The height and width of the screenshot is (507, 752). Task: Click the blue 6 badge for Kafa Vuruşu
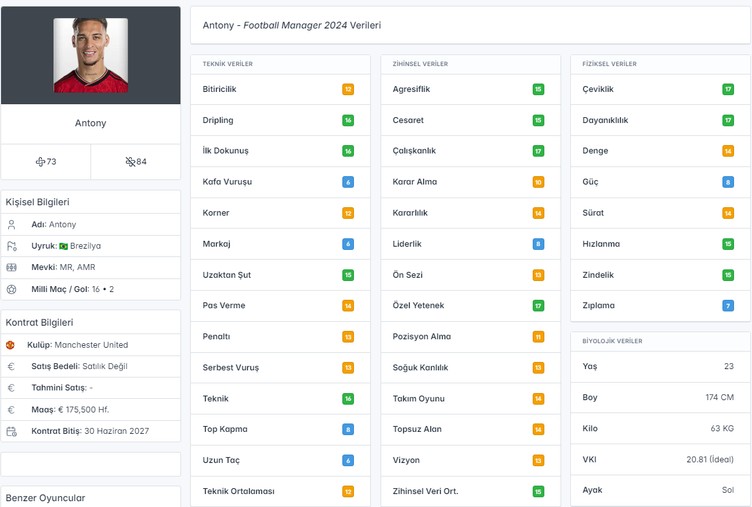348,182
